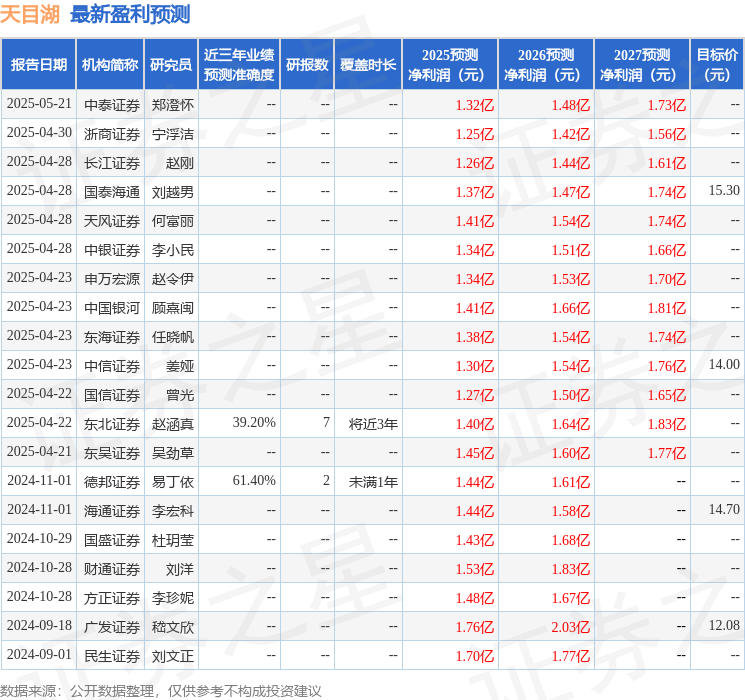The width and height of the screenshot is (745, 700).
Task: Click 东北证券 accuracy value 39.20%
Action: tap(254, 422)
